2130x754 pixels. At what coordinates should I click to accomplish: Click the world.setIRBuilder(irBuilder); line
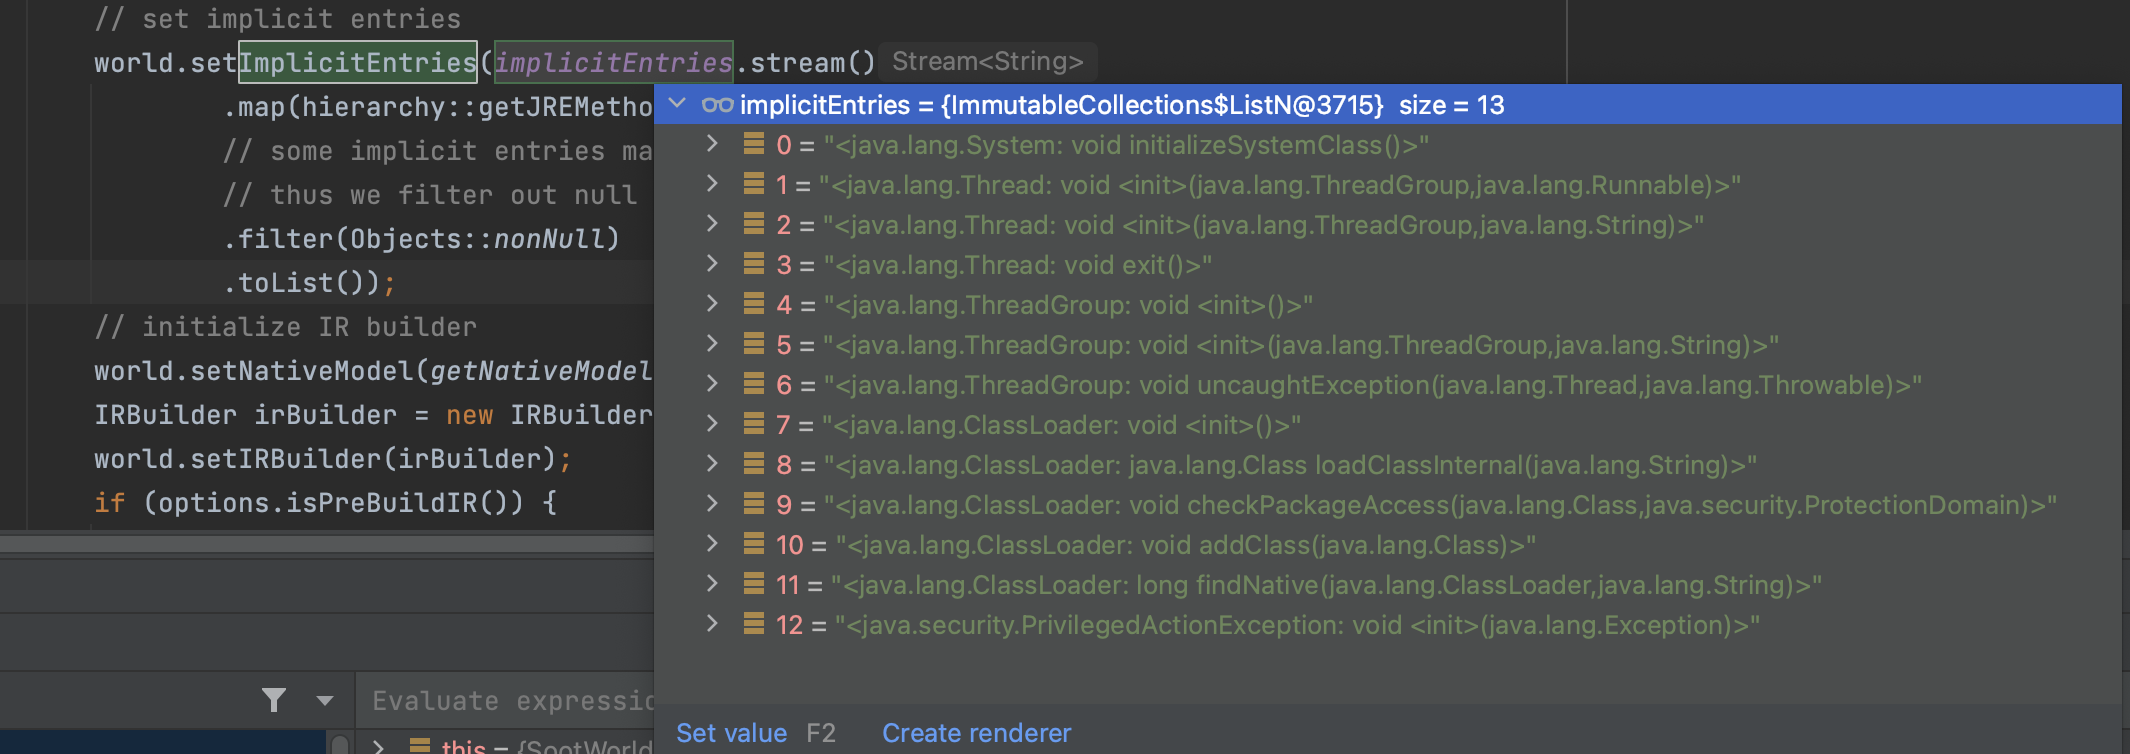[333, 459]
